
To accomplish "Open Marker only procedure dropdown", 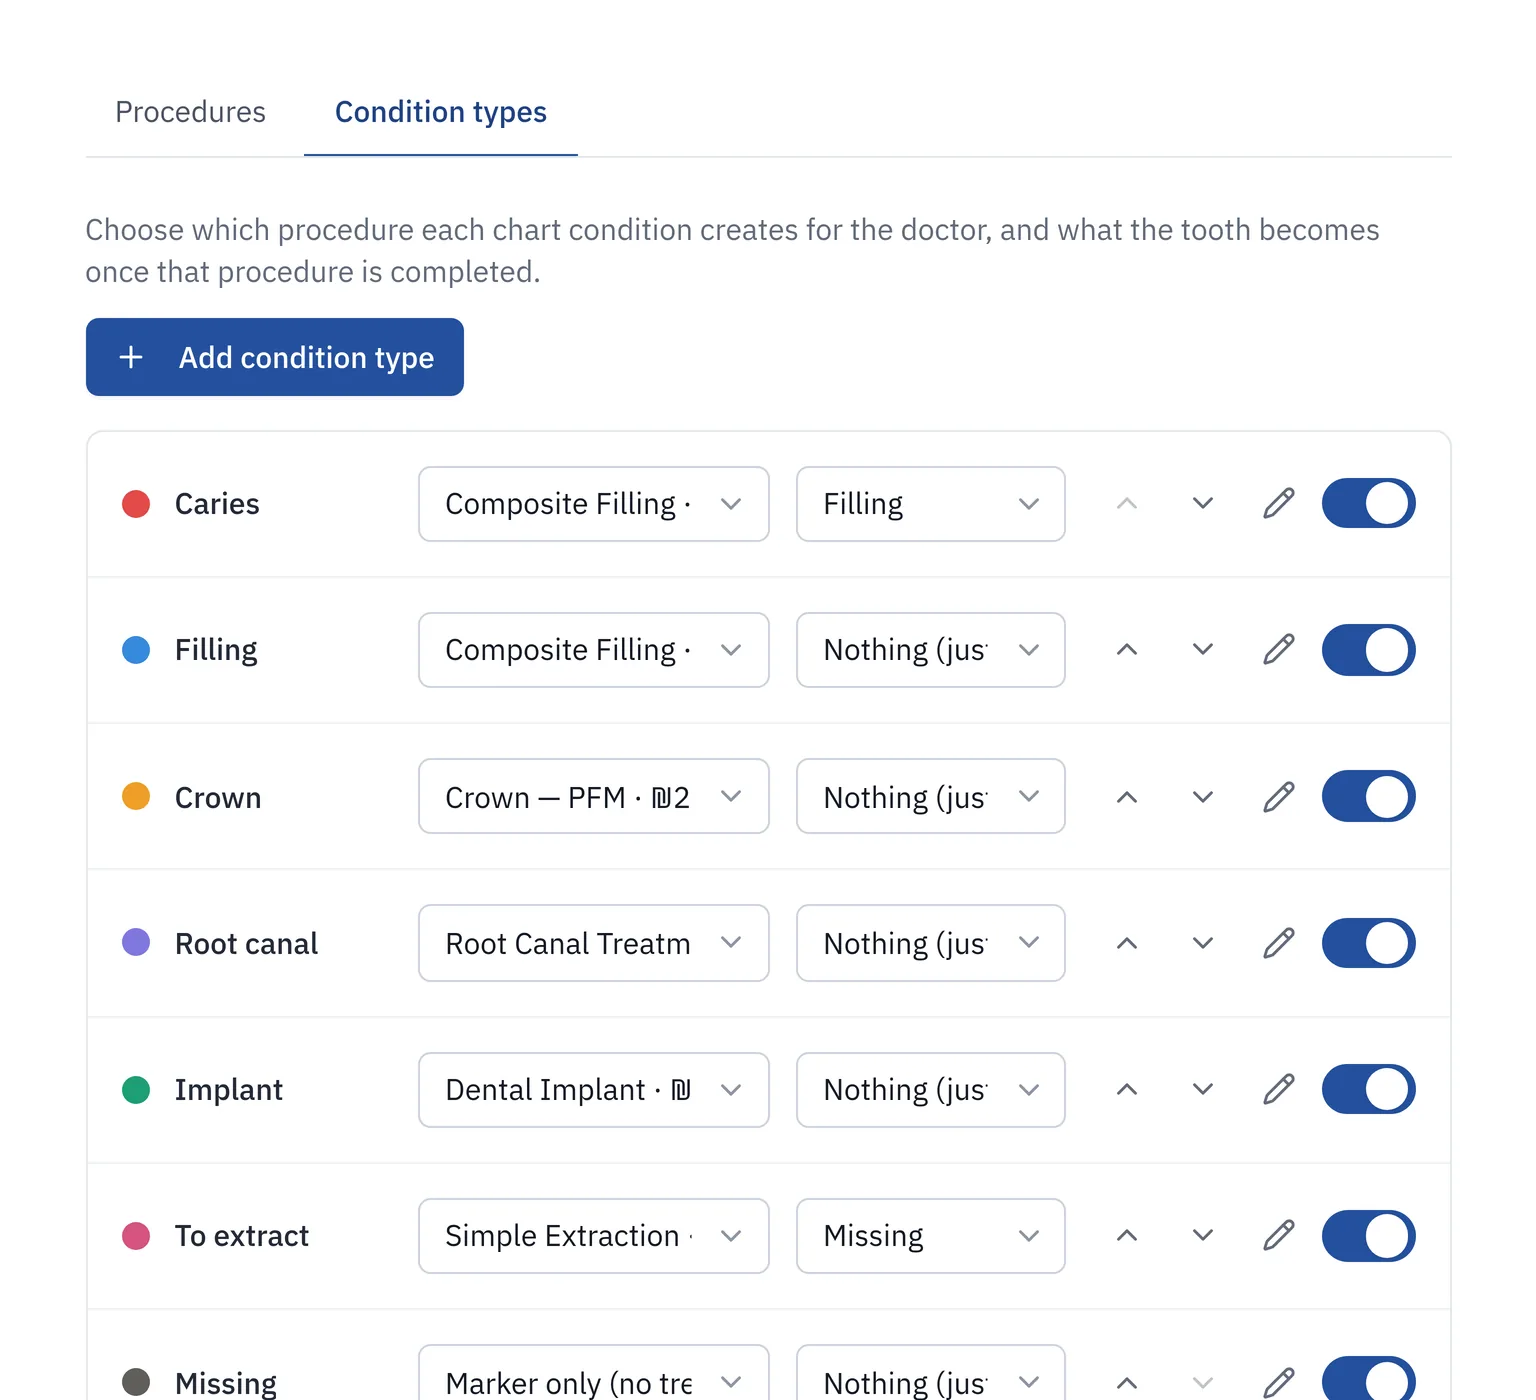I will pyautogui.click(x=594, y=1373).
